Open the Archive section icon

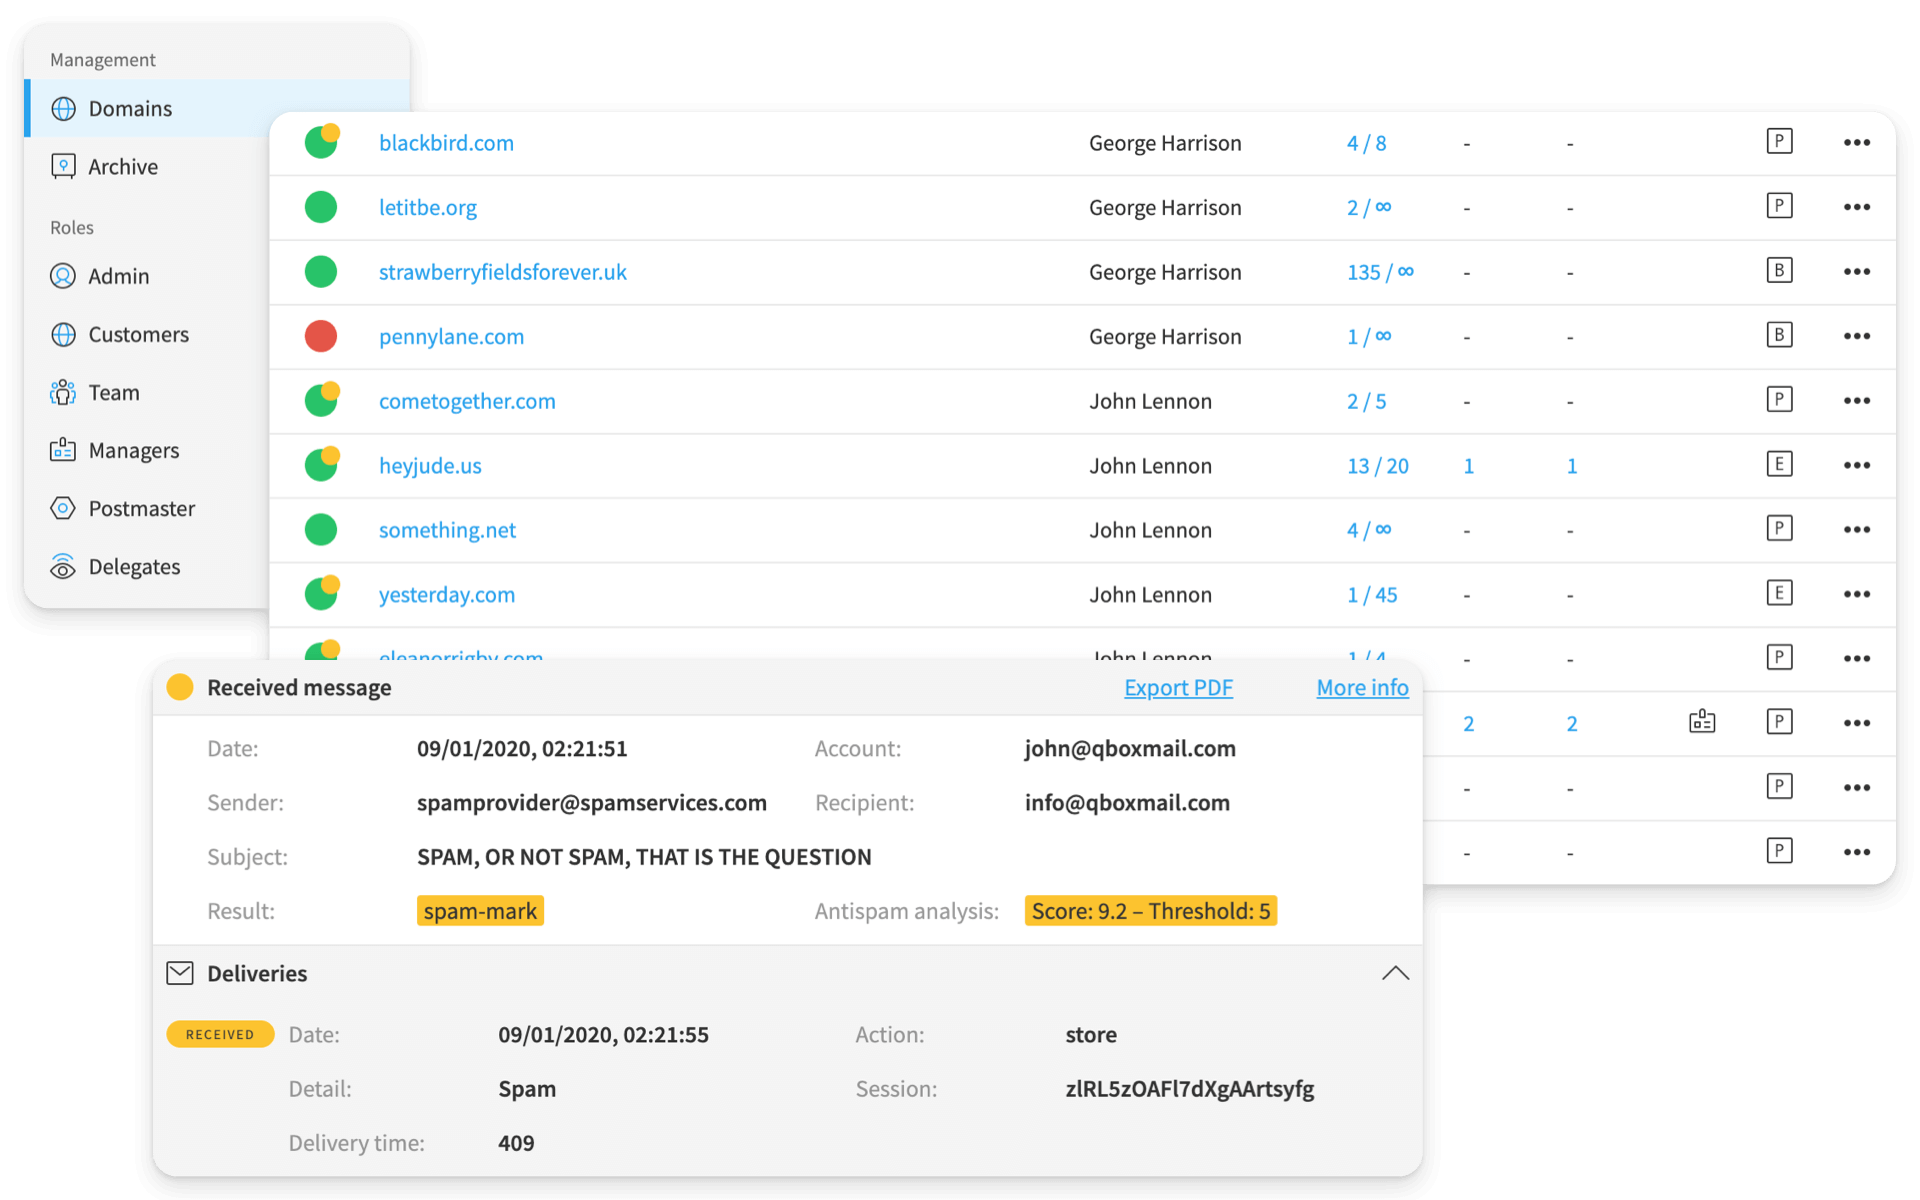pyautogui.click(x=64, y=166)
